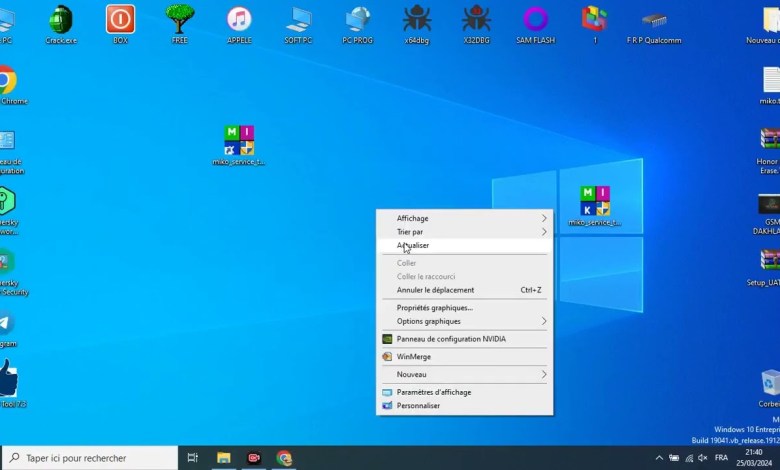This screenshot has height=470, width=780.
Task: Open the x64dbg debugger shortcut
Action: tap(417, 20)
